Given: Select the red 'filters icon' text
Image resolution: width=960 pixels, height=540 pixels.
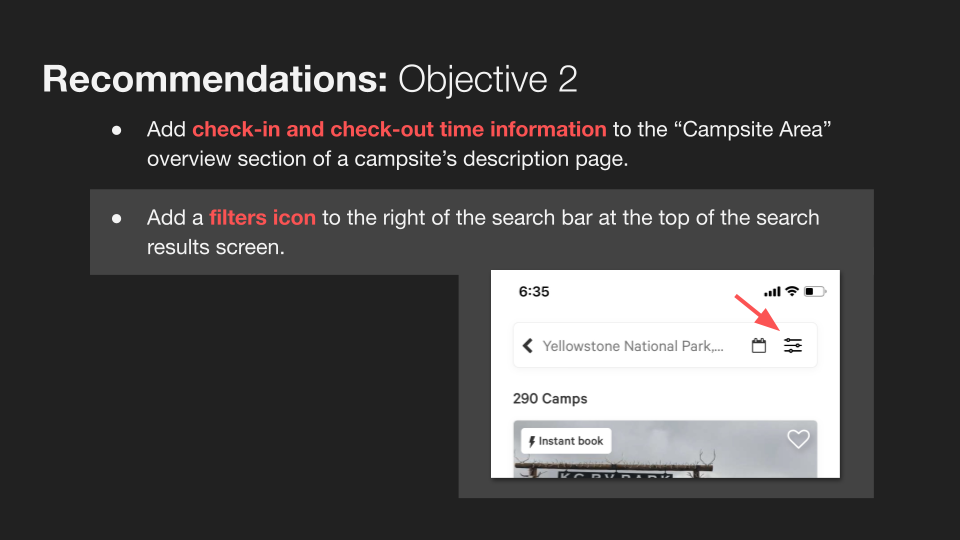Looking at the screenshot, I should pos(263,218).
